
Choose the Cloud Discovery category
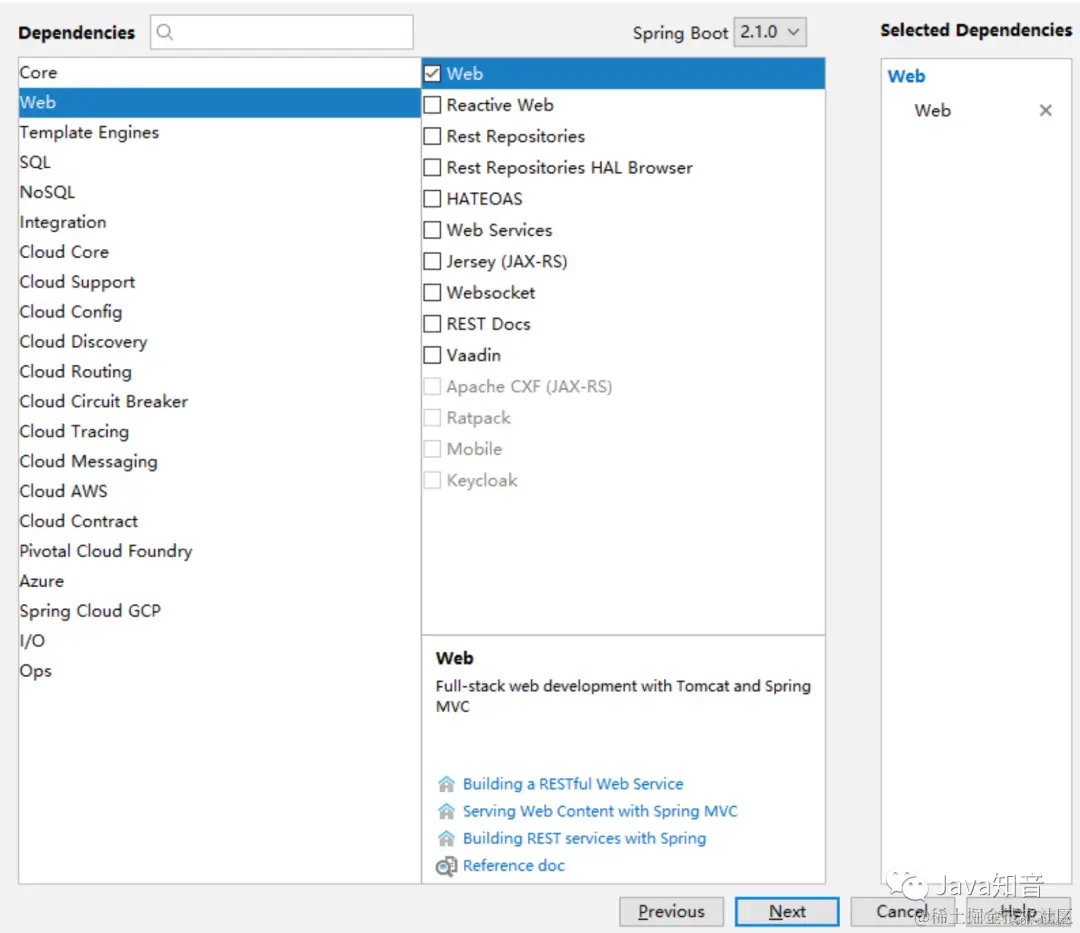[220, 342]
